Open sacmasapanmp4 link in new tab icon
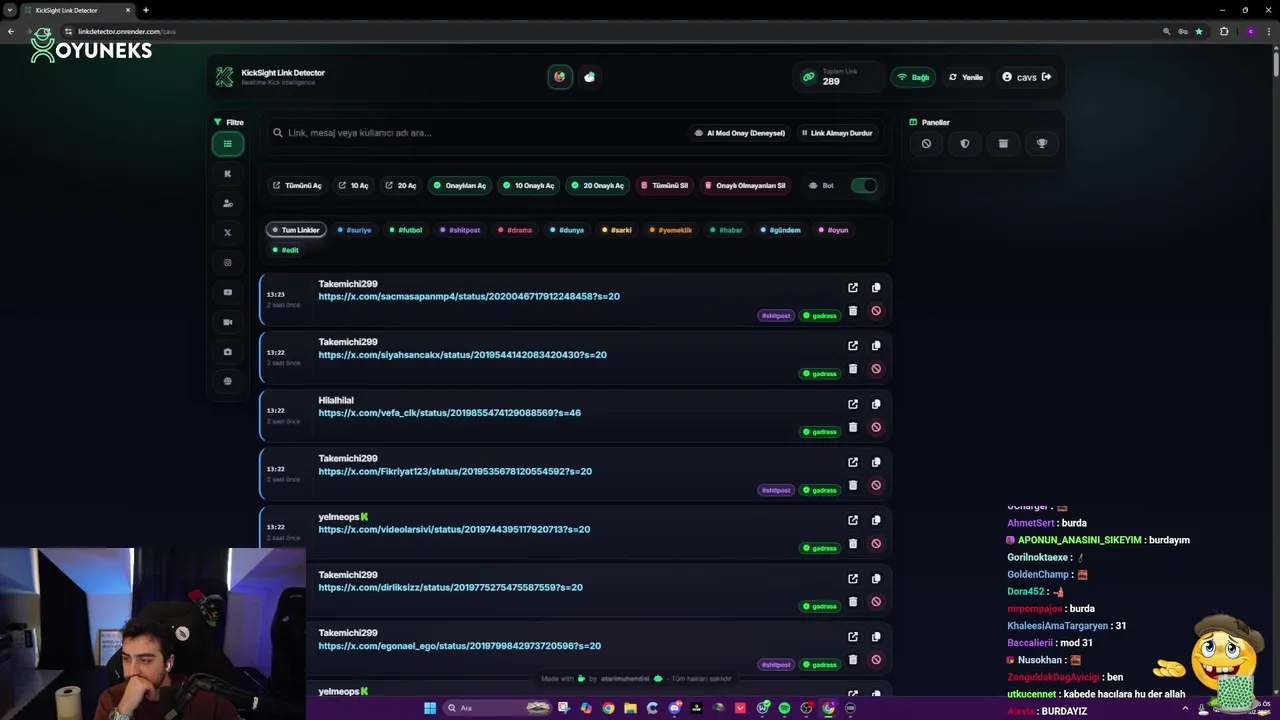Image resolution: width=1280 pixels, height=720 pixels. (853, 288)
